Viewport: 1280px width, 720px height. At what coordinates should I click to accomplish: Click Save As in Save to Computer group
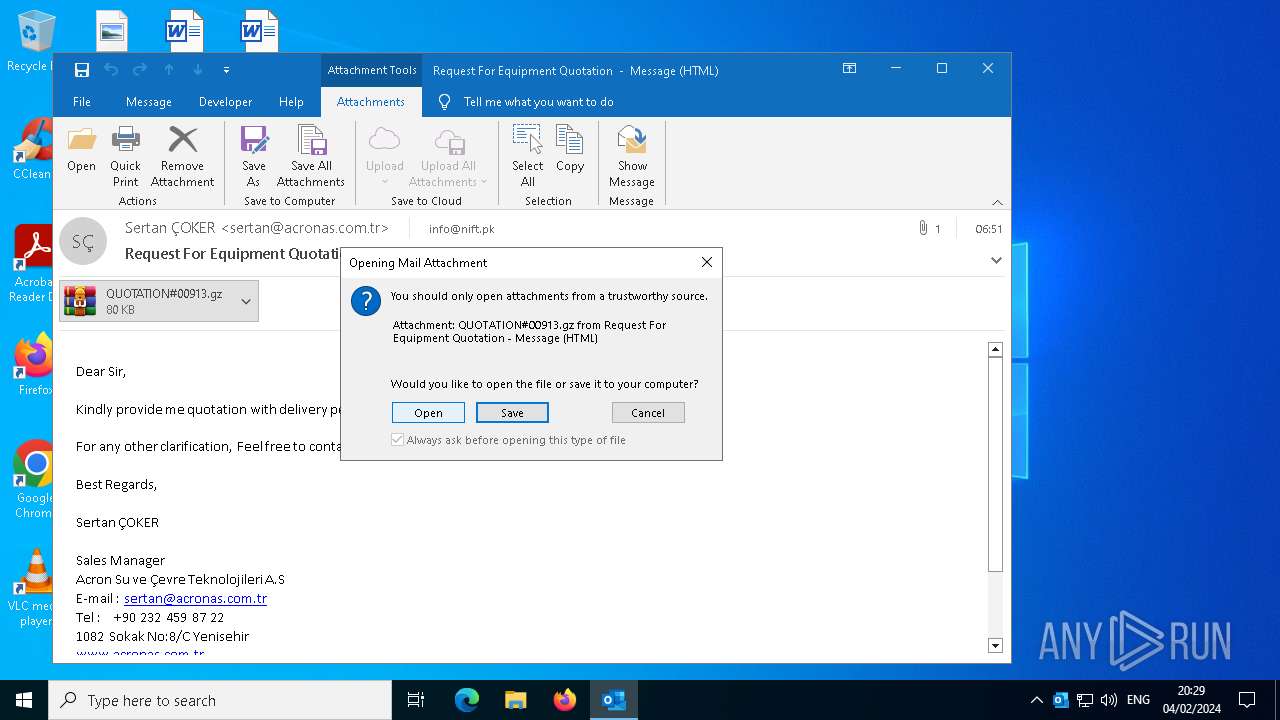click(x=254, y=156)
